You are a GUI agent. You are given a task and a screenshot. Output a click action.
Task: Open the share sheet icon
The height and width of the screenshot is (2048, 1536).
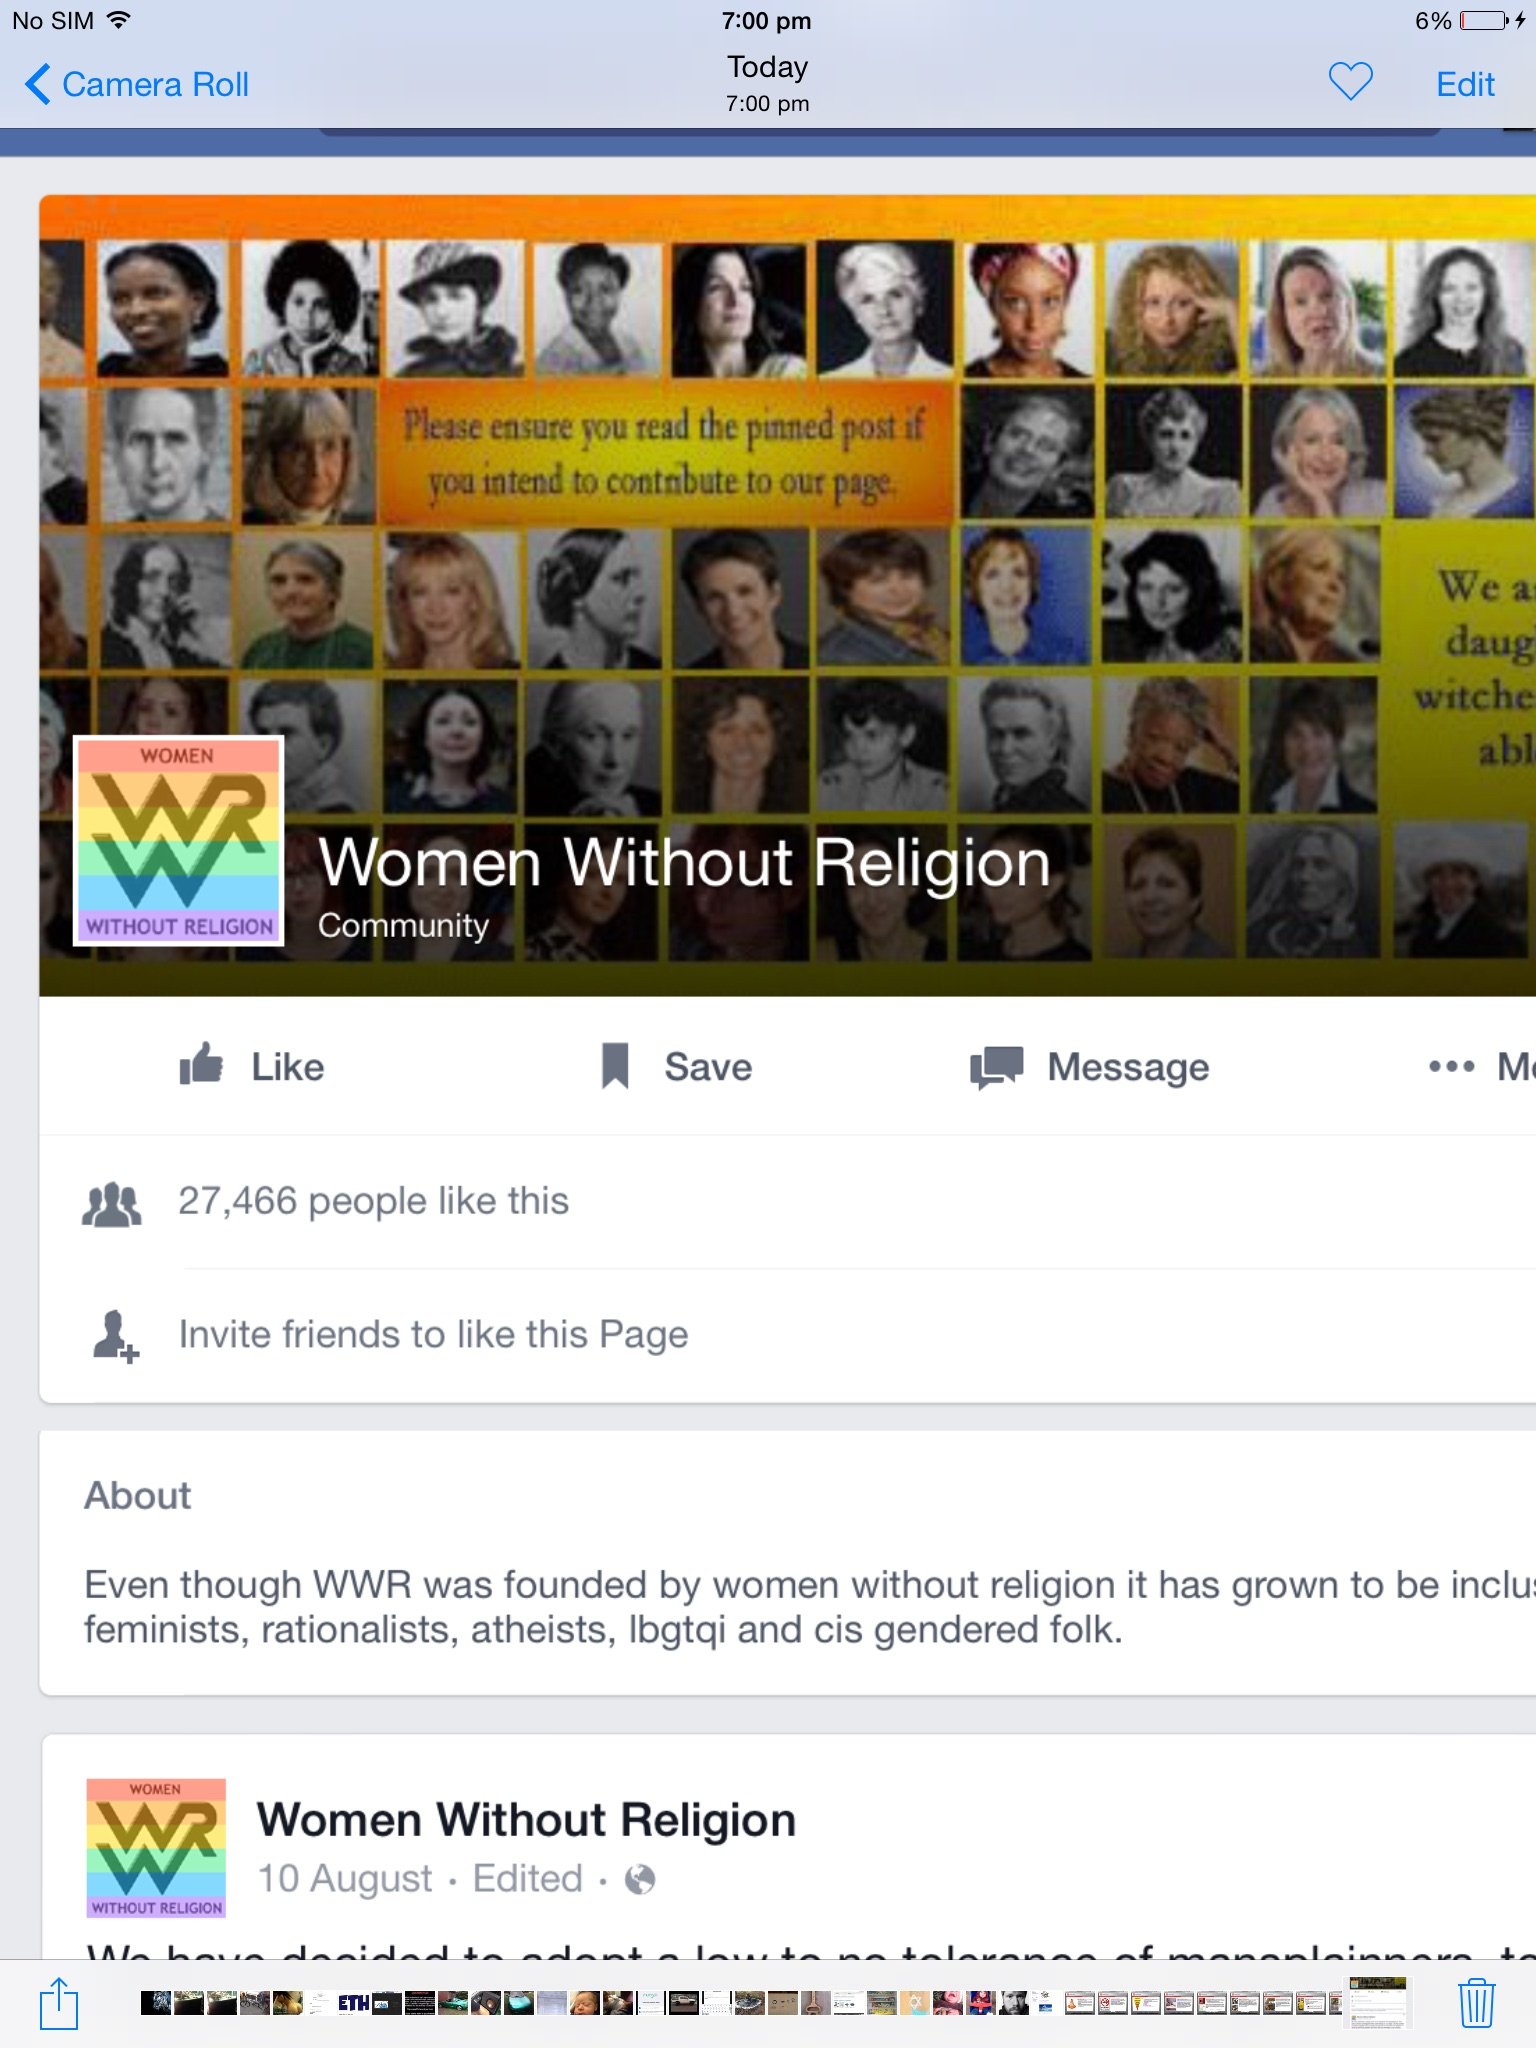click(59, 2003)
